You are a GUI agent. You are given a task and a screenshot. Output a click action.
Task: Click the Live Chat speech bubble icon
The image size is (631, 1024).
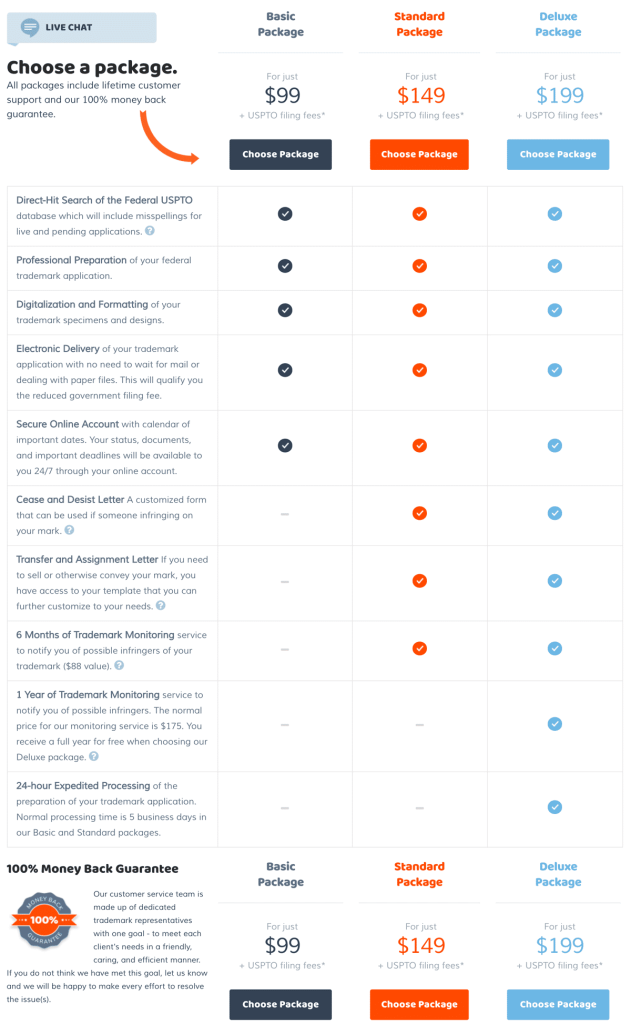[x=31, y=27]
